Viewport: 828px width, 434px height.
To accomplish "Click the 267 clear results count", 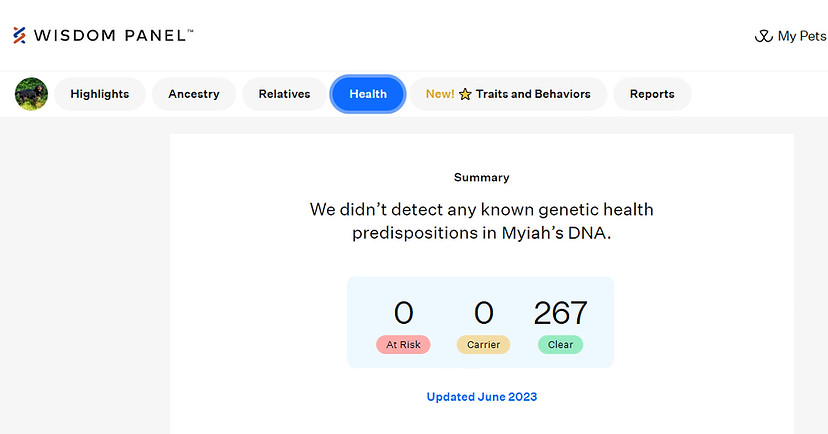I will pos(560,313).
